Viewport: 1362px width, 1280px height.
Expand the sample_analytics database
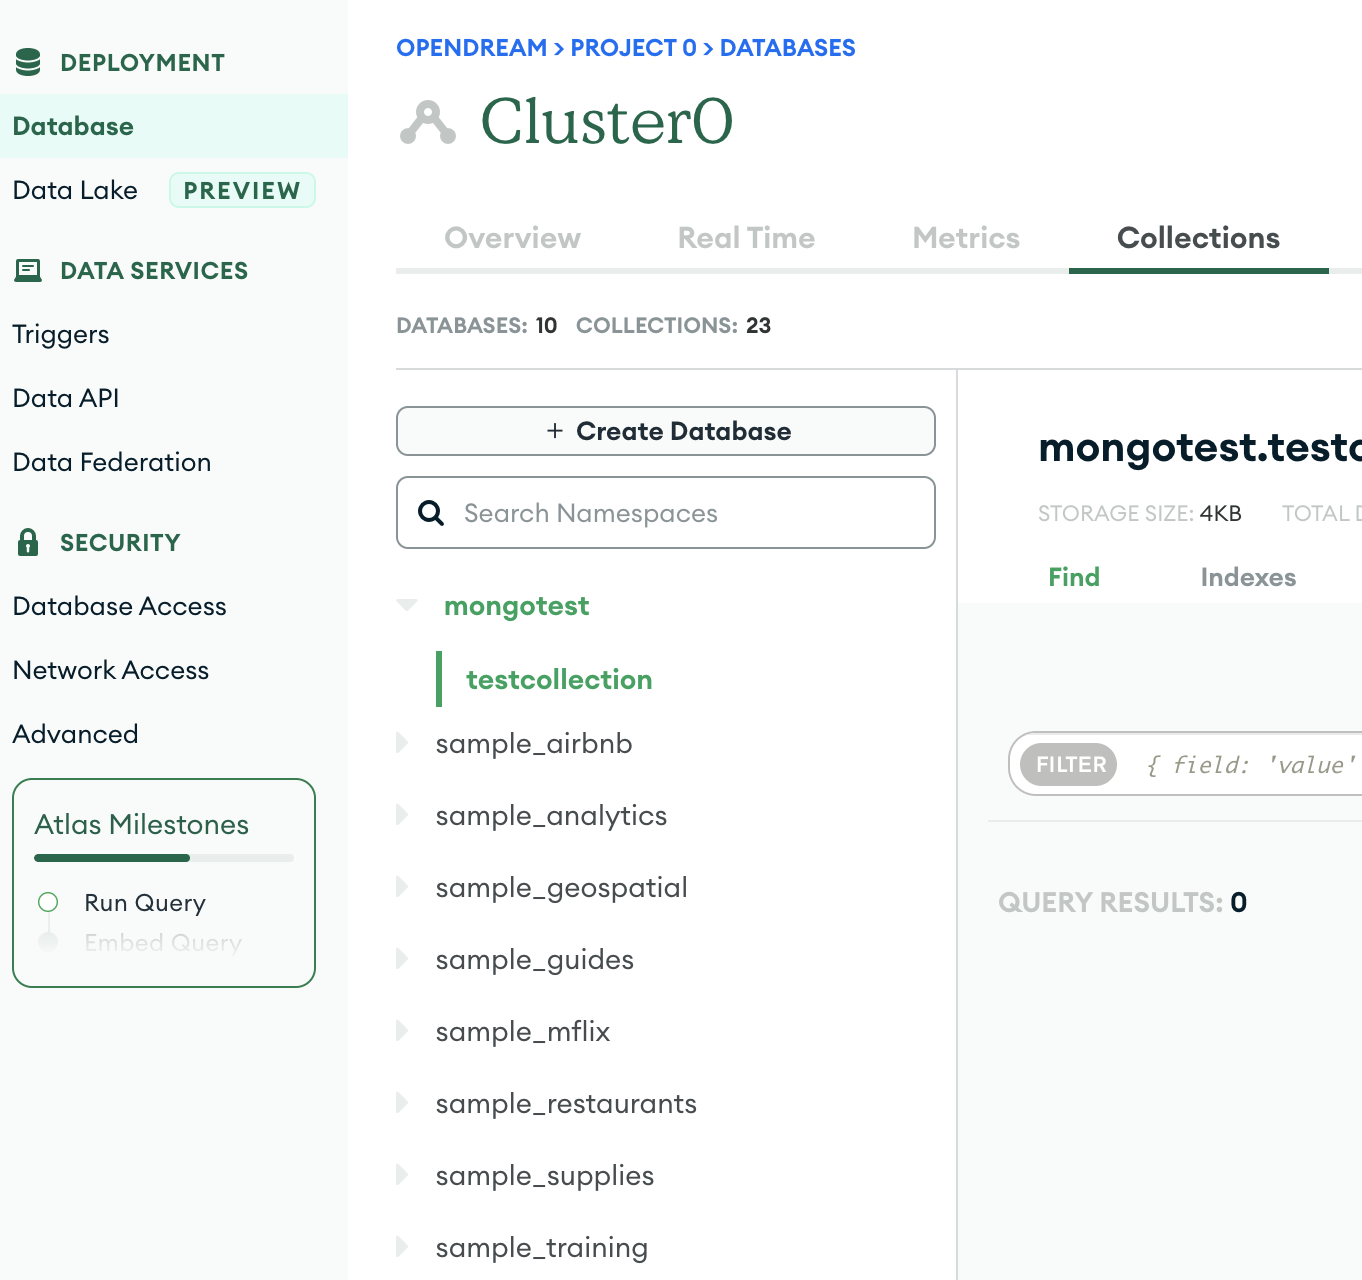tap(402, 815)
